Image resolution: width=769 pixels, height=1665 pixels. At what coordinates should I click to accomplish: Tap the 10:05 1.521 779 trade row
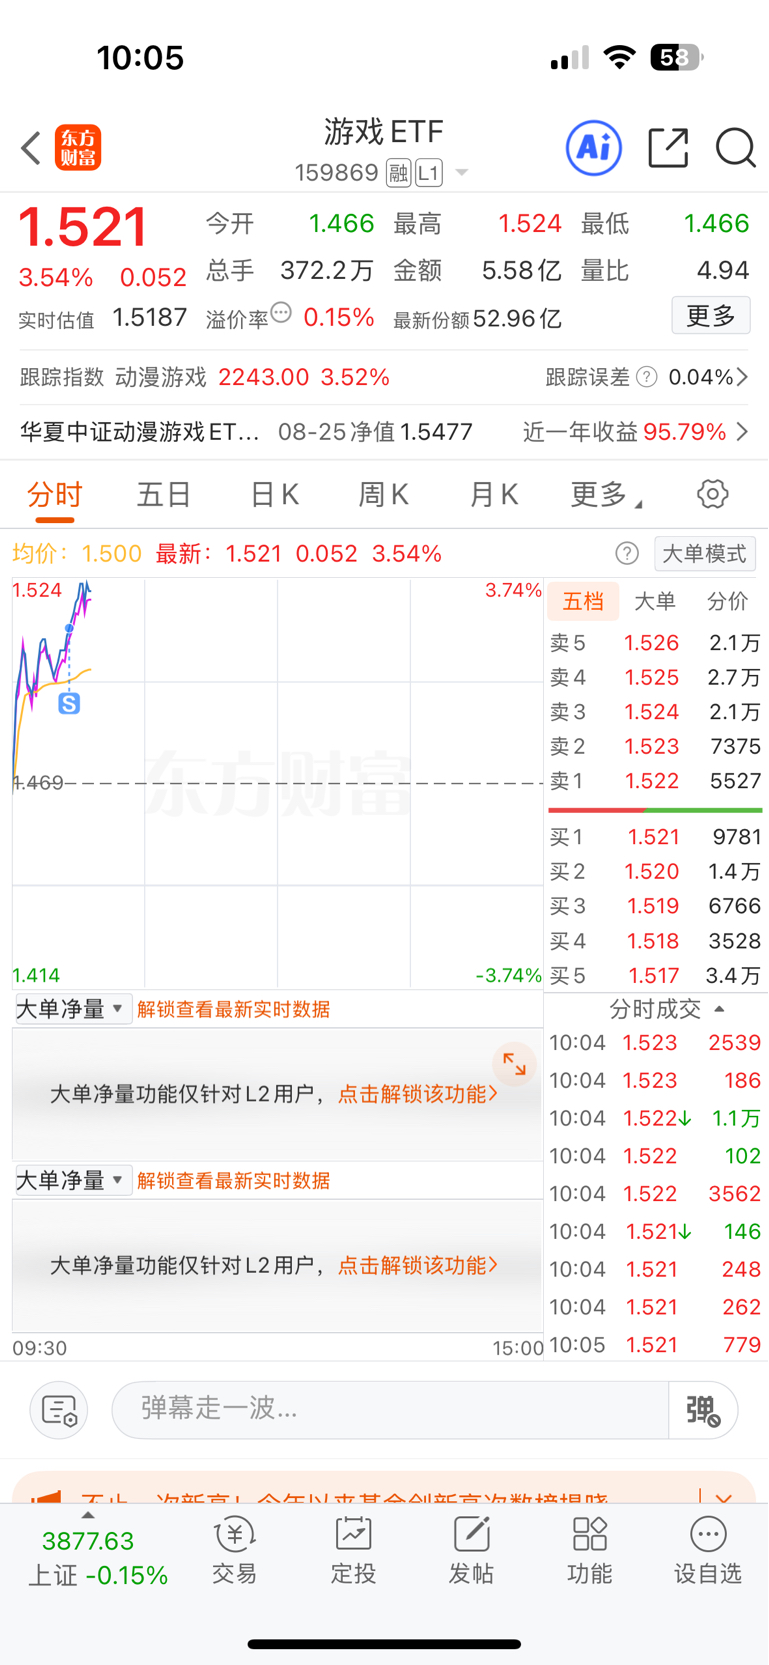(x=655, y=1345)
